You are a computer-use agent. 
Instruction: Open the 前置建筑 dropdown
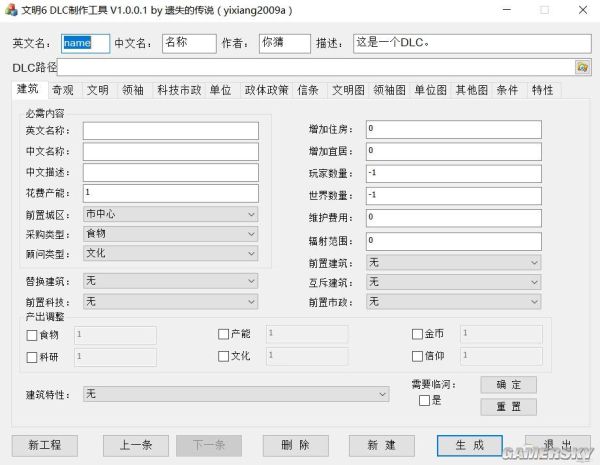tap(453, 263)
